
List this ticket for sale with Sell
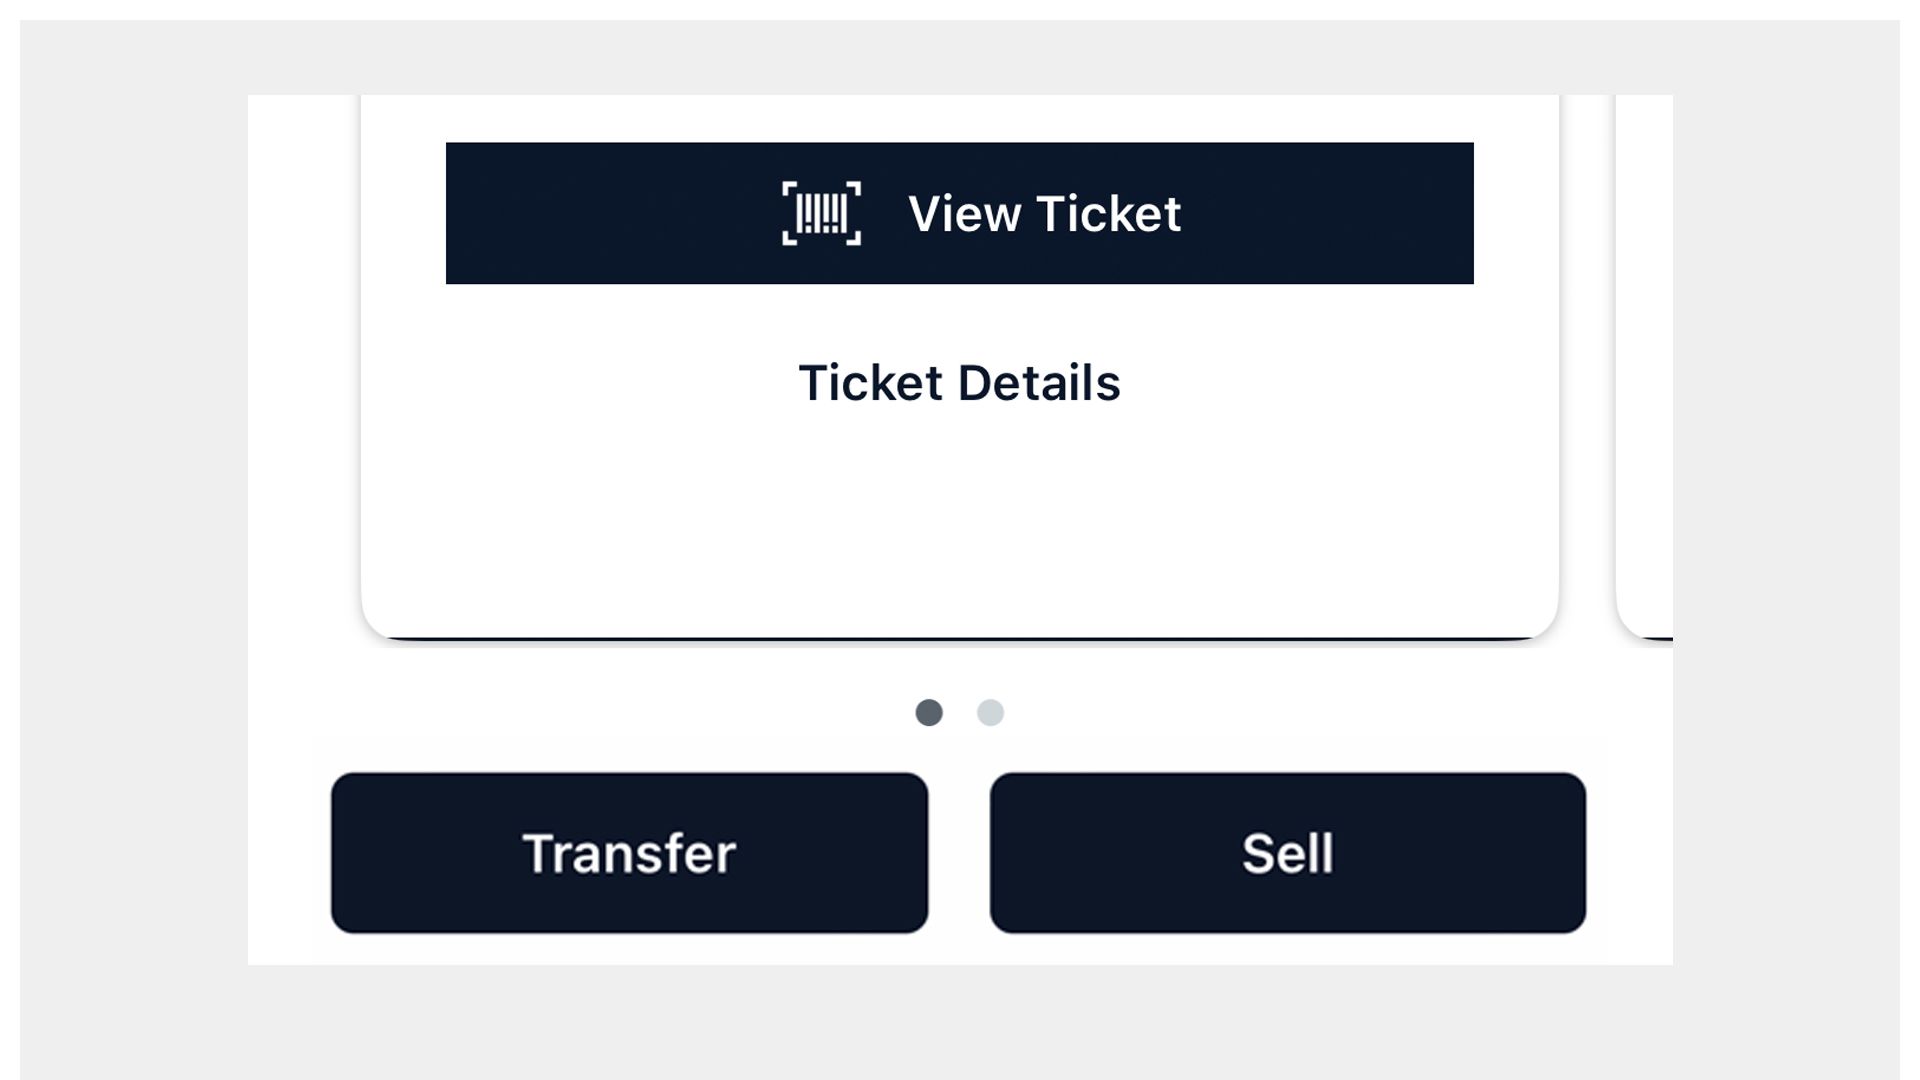pos(1287,853)
